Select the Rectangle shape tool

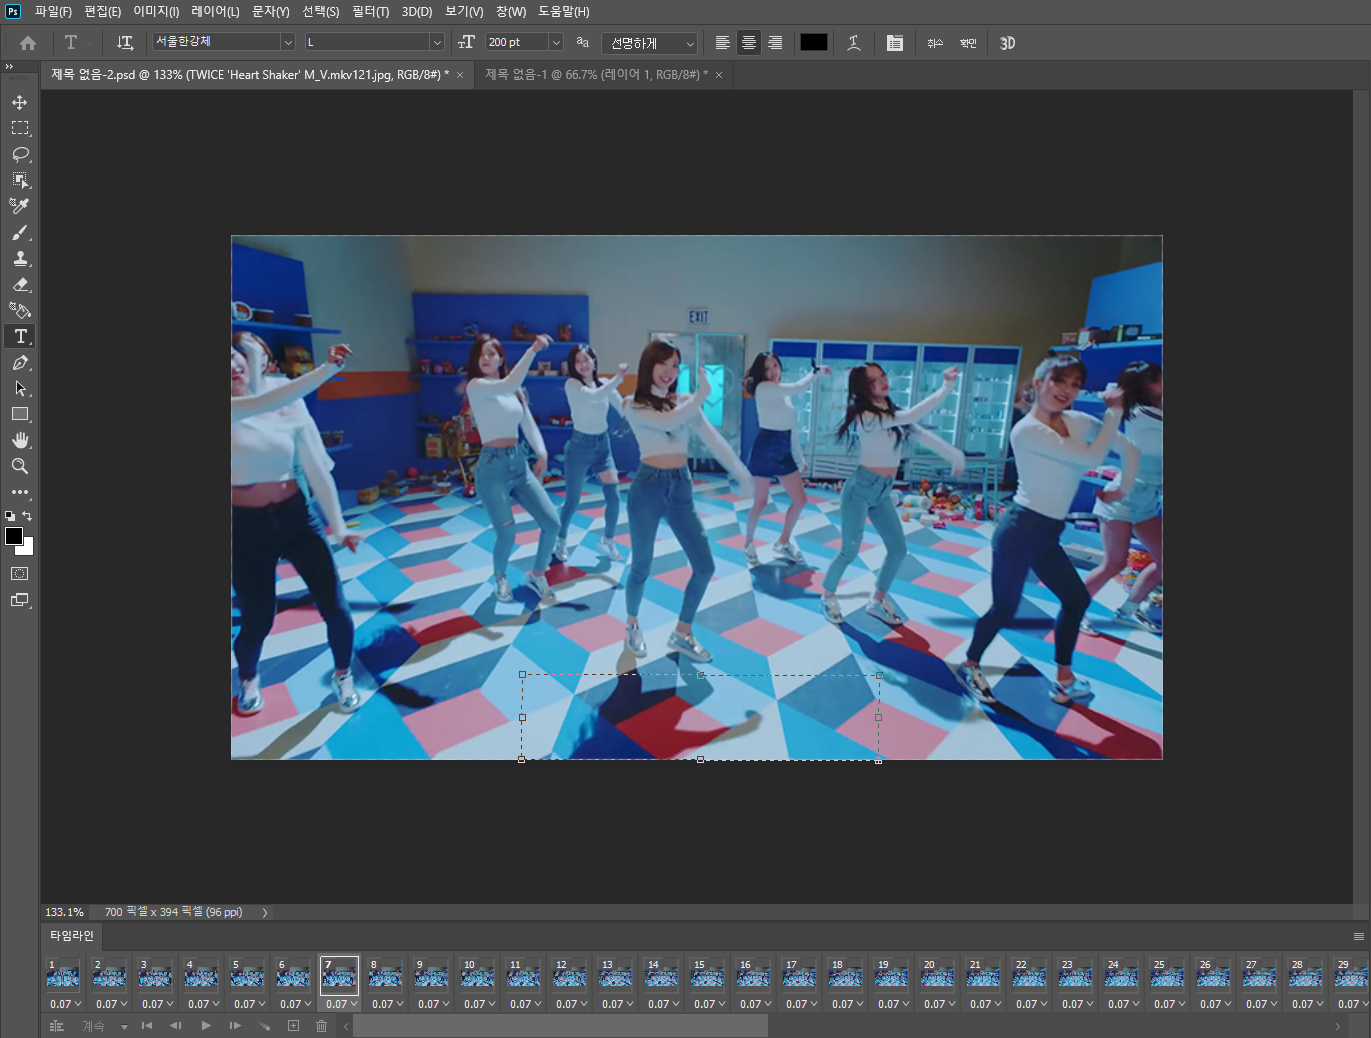click(x=20, y=414)
